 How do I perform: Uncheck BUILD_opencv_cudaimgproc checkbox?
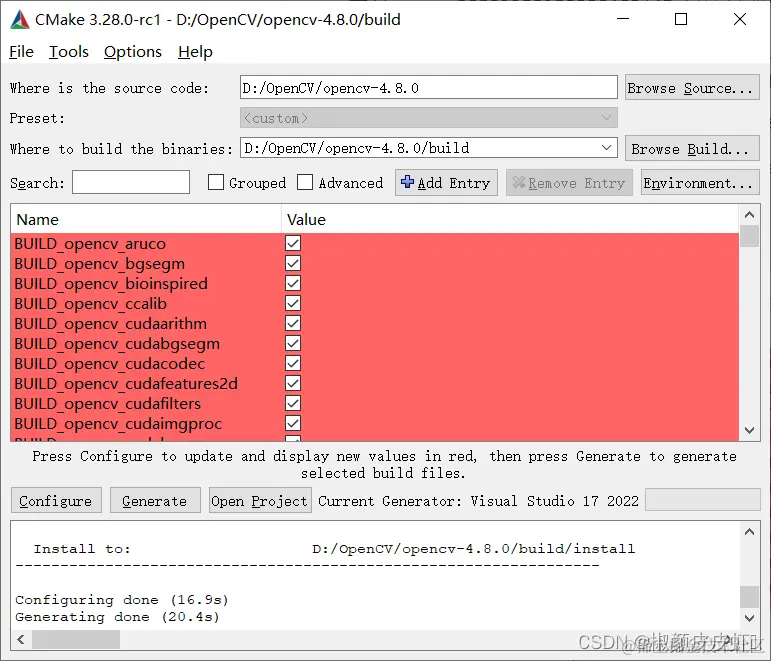pyautogui.click(x=293, y=423)
